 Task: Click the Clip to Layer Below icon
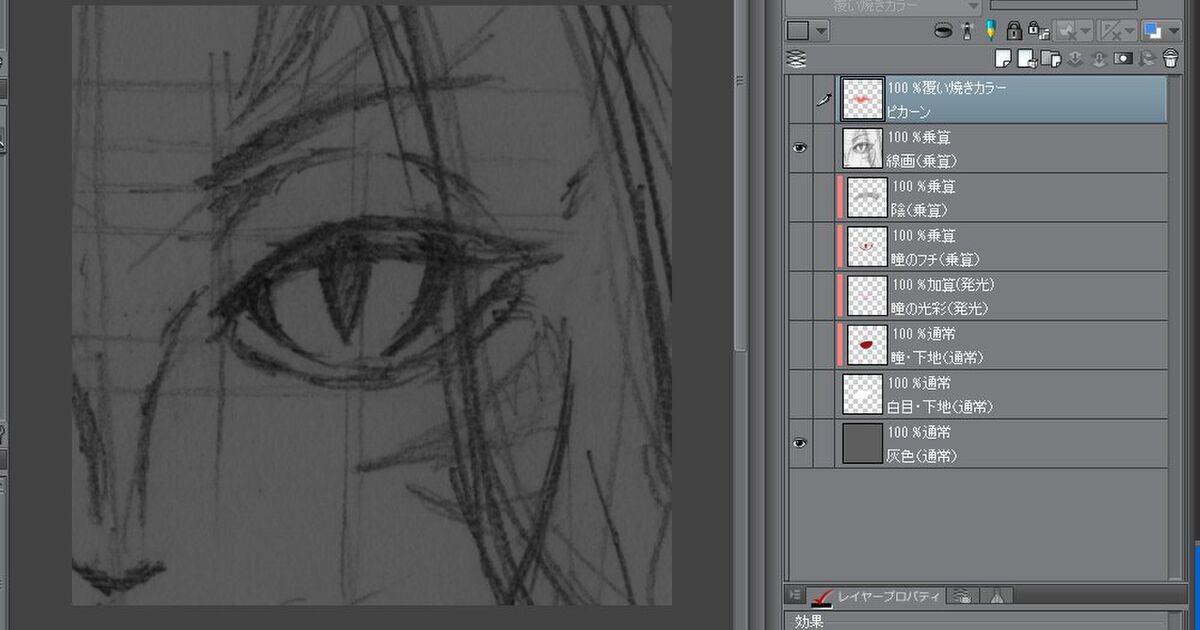(942, 31)
